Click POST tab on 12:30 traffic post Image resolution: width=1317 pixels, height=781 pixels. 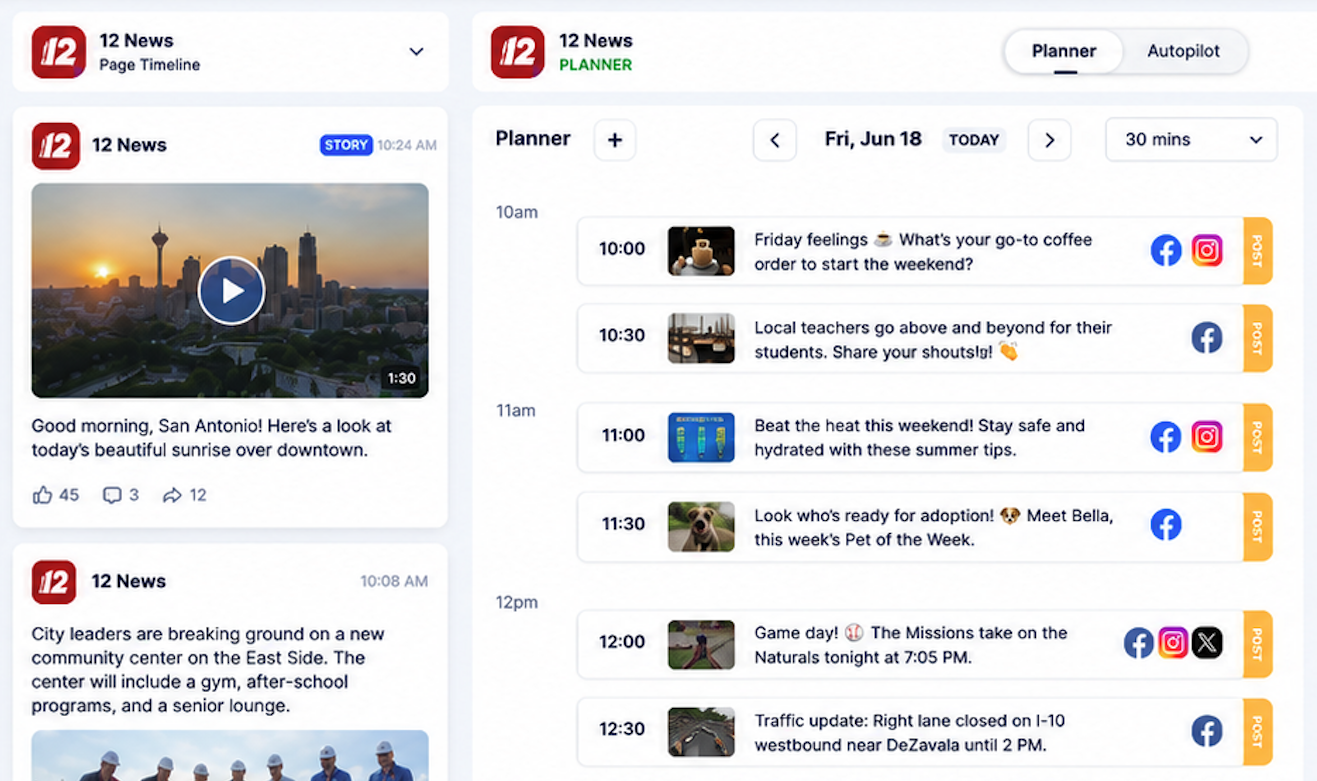tap(1258, 732)
